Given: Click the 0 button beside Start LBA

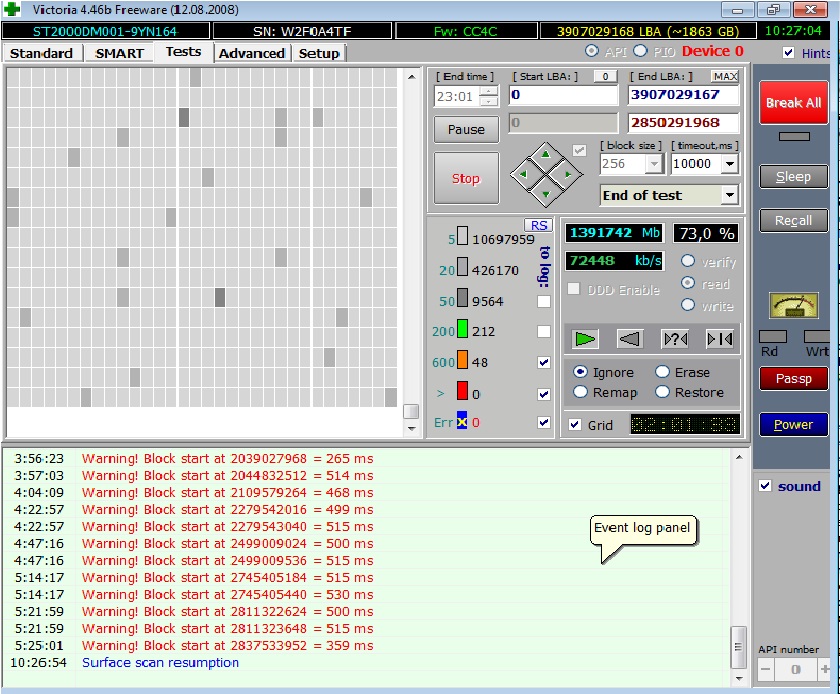Looking at the screenshot, I should click(x=605, y=77).
